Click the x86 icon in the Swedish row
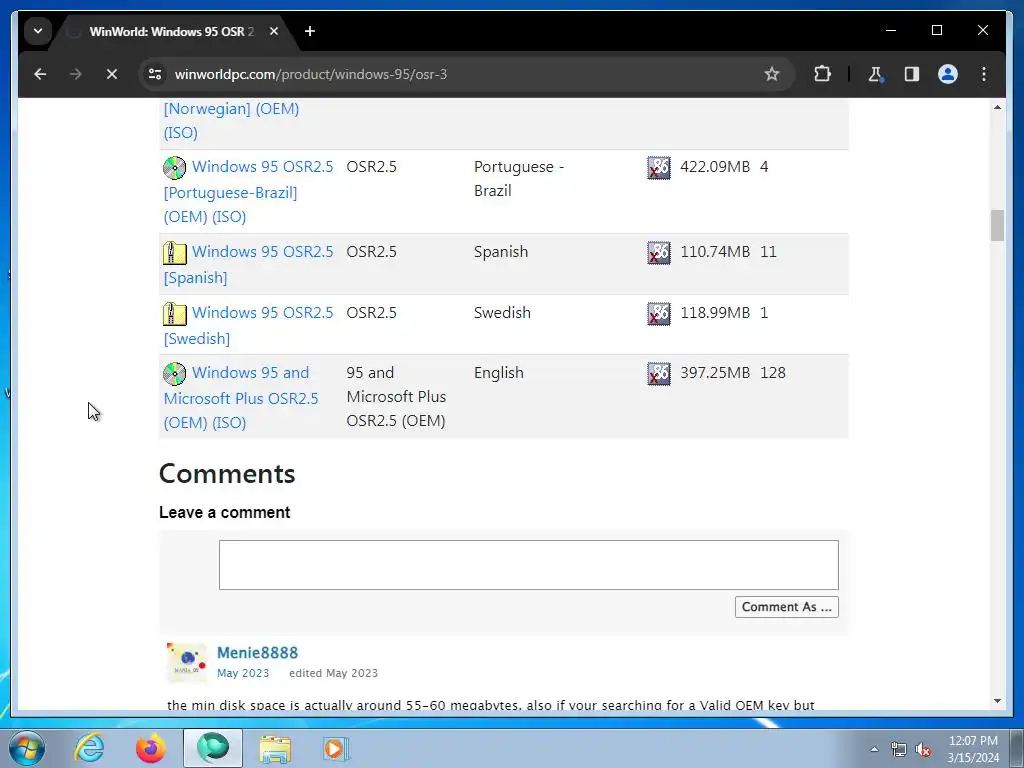Image resolution: width=1024 pixels, height=768 pixels. click(659, 313)
